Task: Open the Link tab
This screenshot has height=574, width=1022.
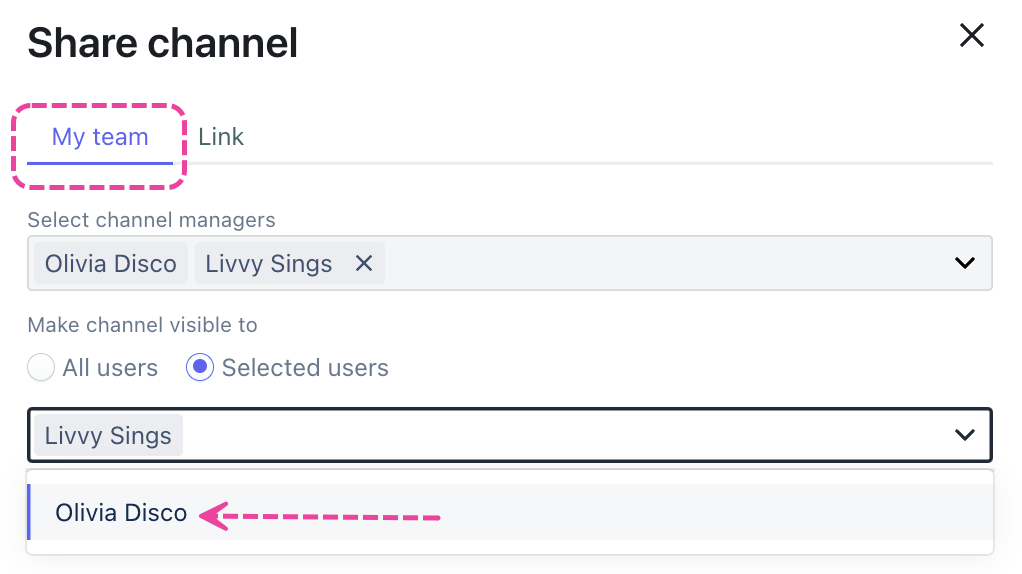Action: click(221, 137)
